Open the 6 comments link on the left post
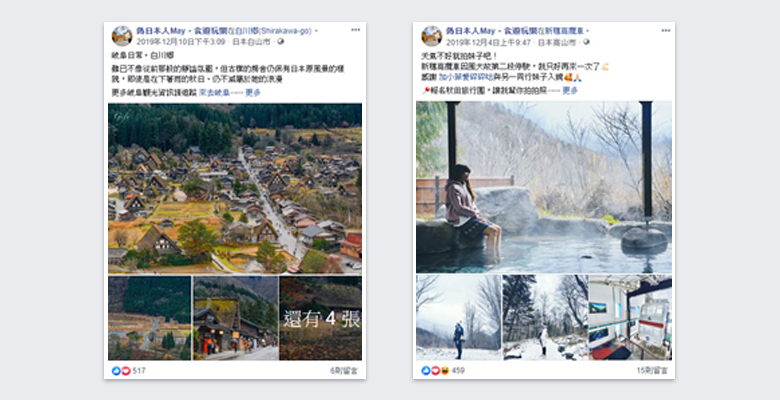Screen dimensions: 780x400 (344, 371)
